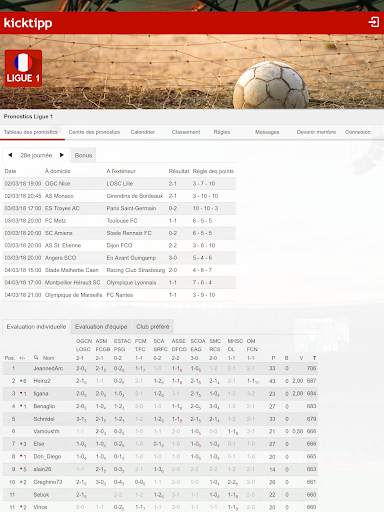The width and height of the screenshot is (384, 512).
Task: Click the P points column header
Action: click(273, 358)
